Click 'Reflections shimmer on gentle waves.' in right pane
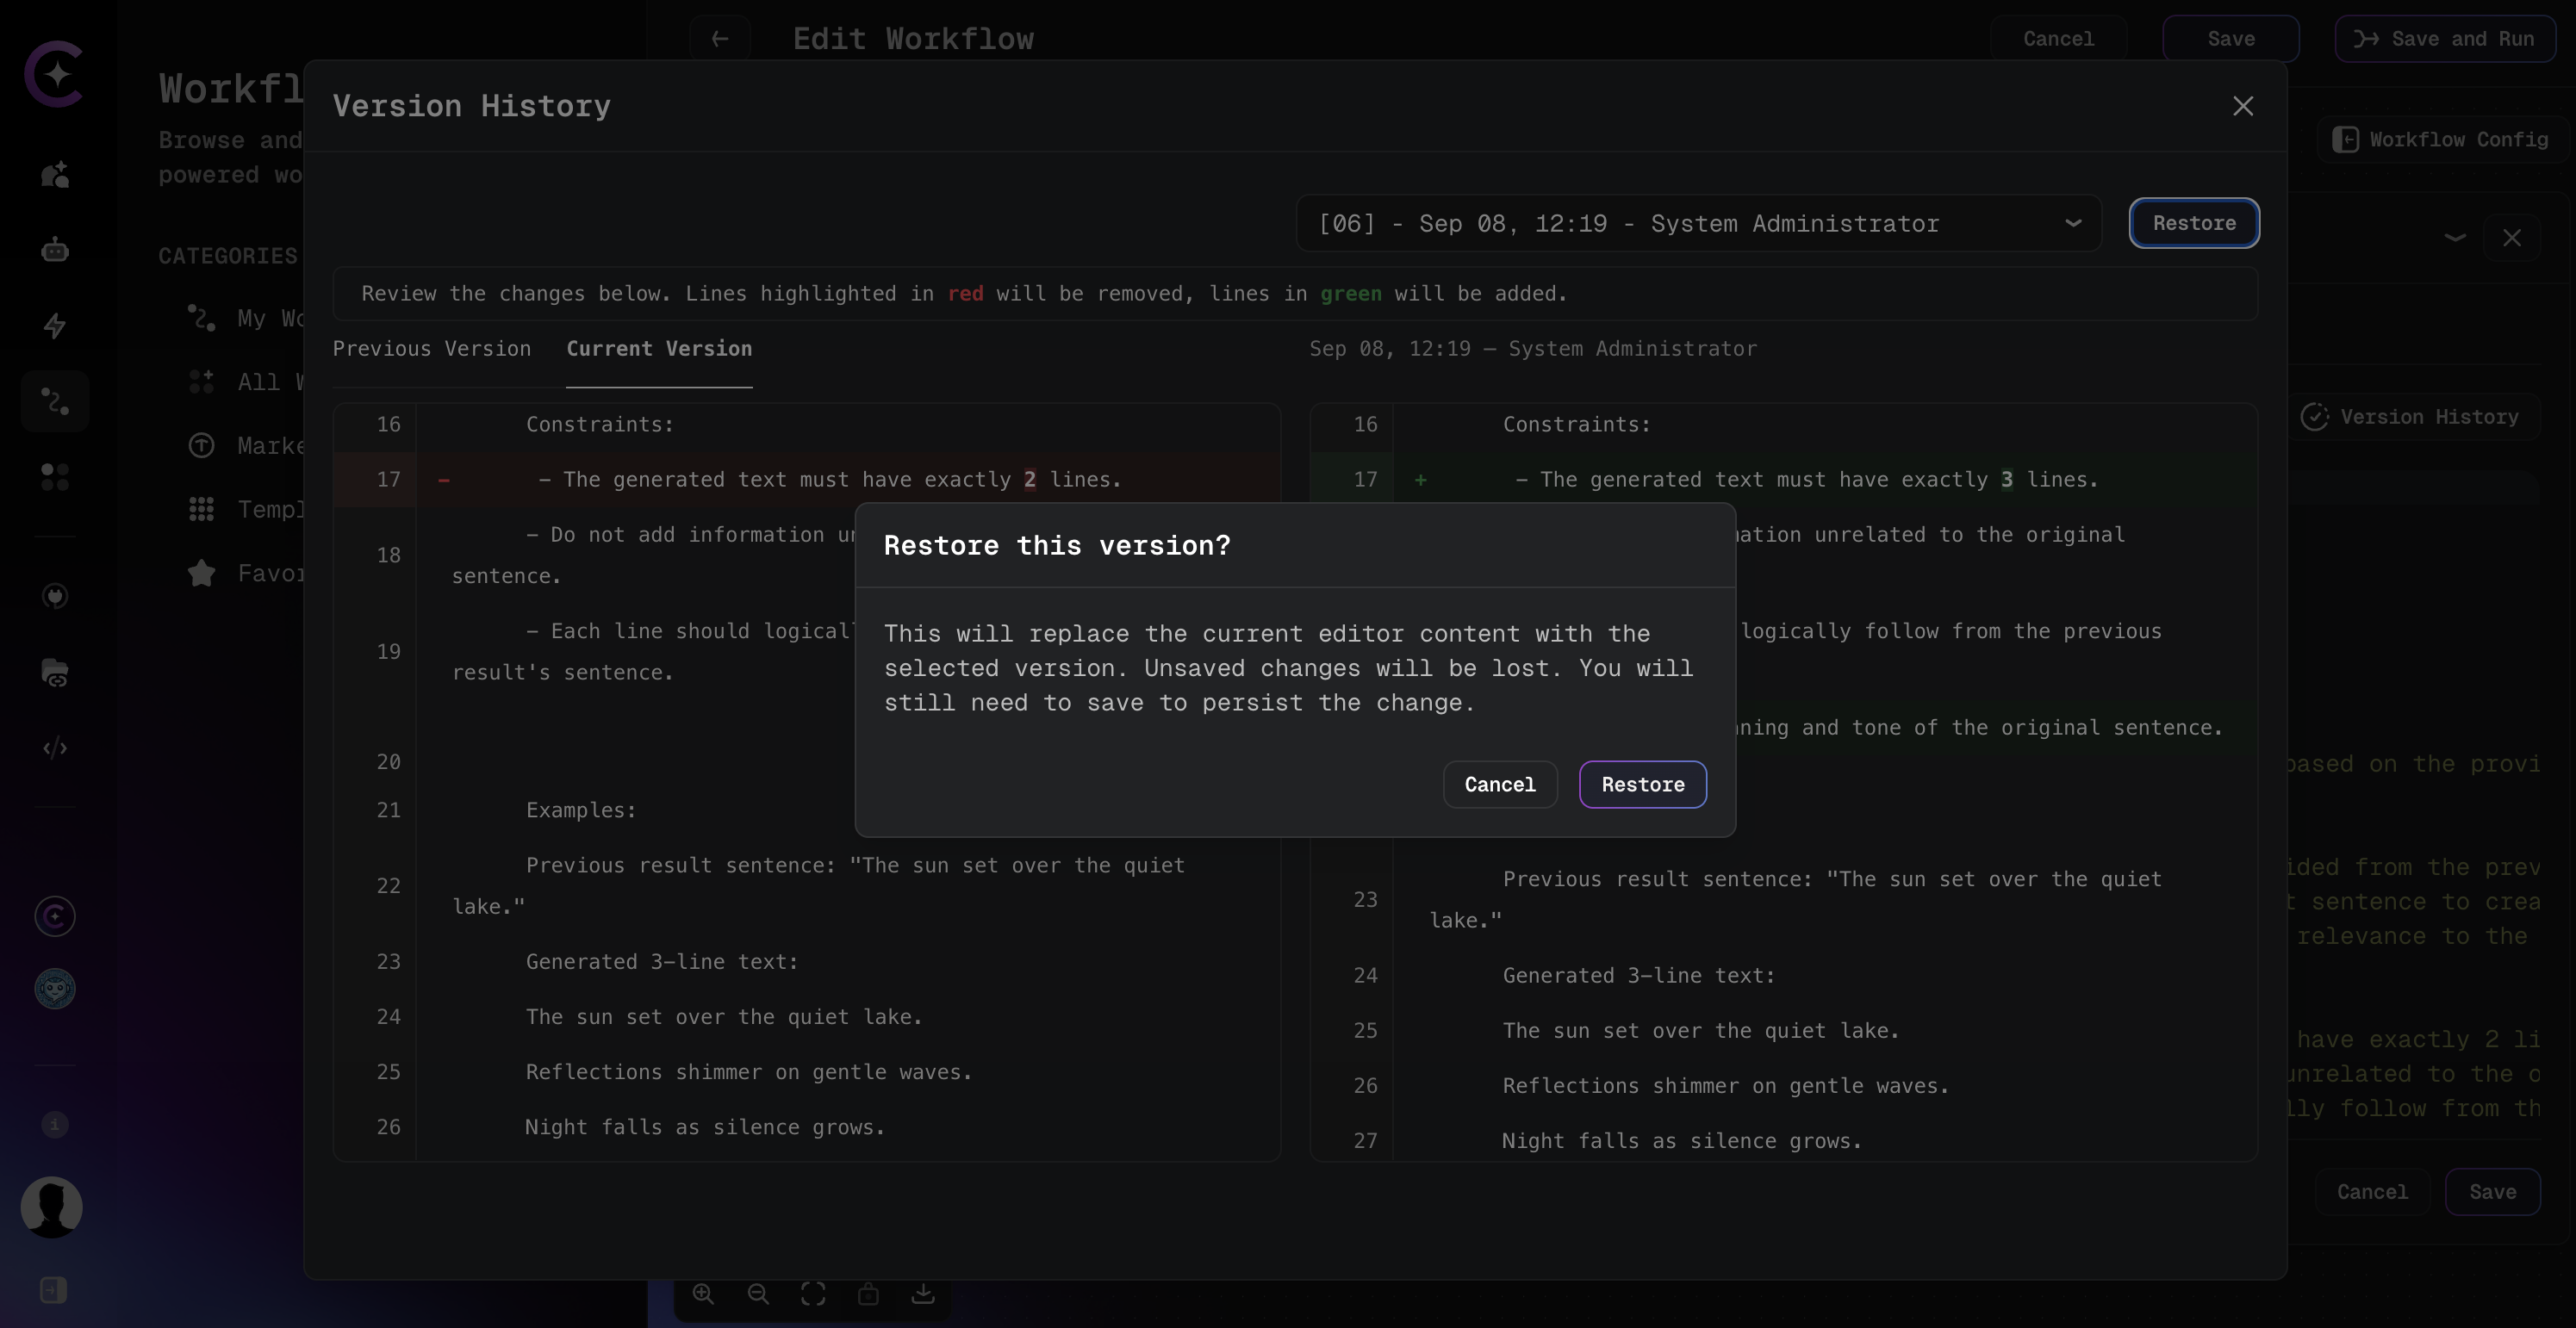Image resolution: width=2576 pixels, height=1328 pixels. [1726, 1086]
